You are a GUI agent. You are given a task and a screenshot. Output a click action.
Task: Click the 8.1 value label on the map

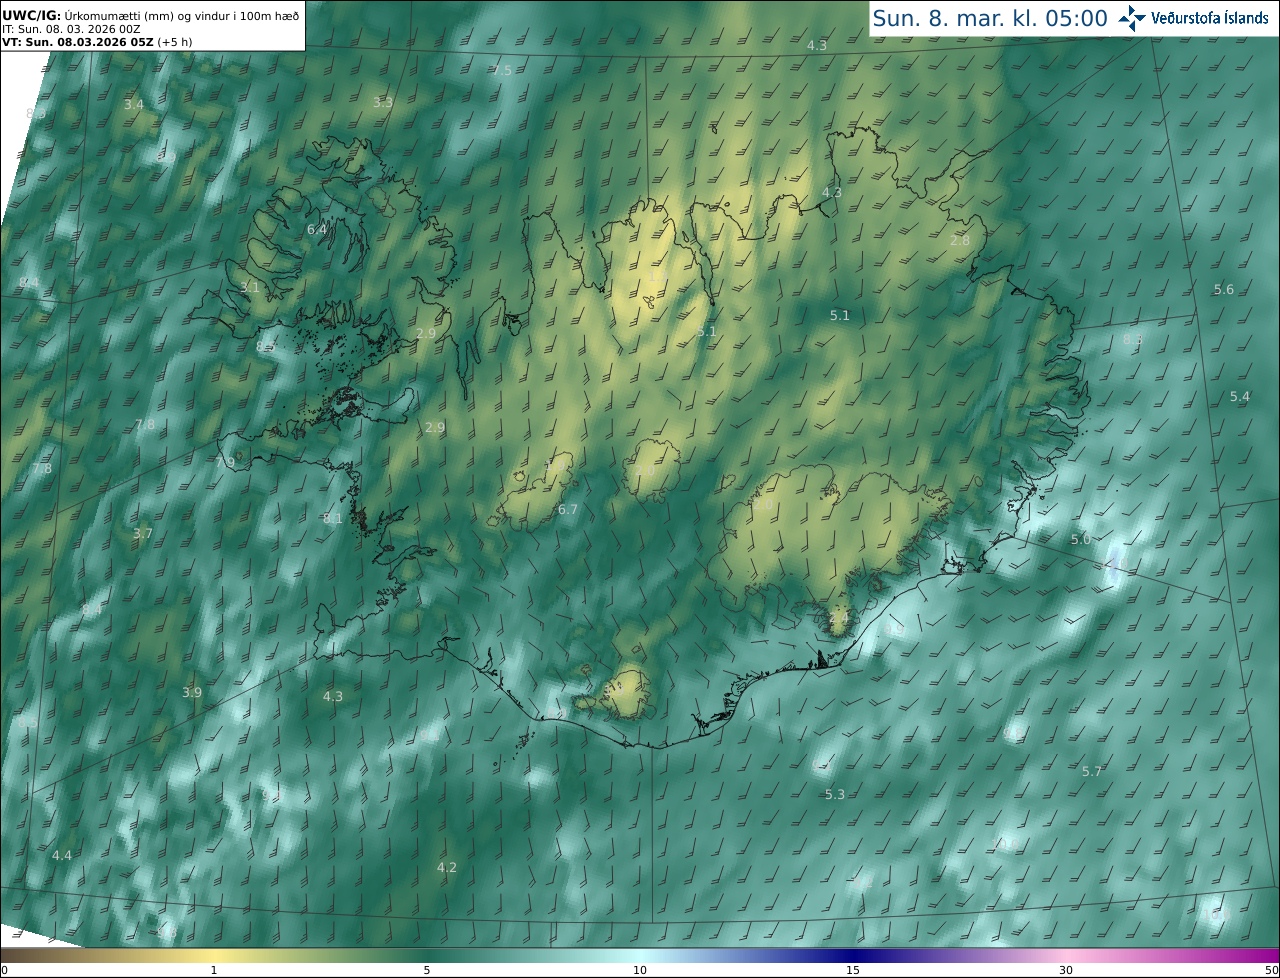click(333, 518)
